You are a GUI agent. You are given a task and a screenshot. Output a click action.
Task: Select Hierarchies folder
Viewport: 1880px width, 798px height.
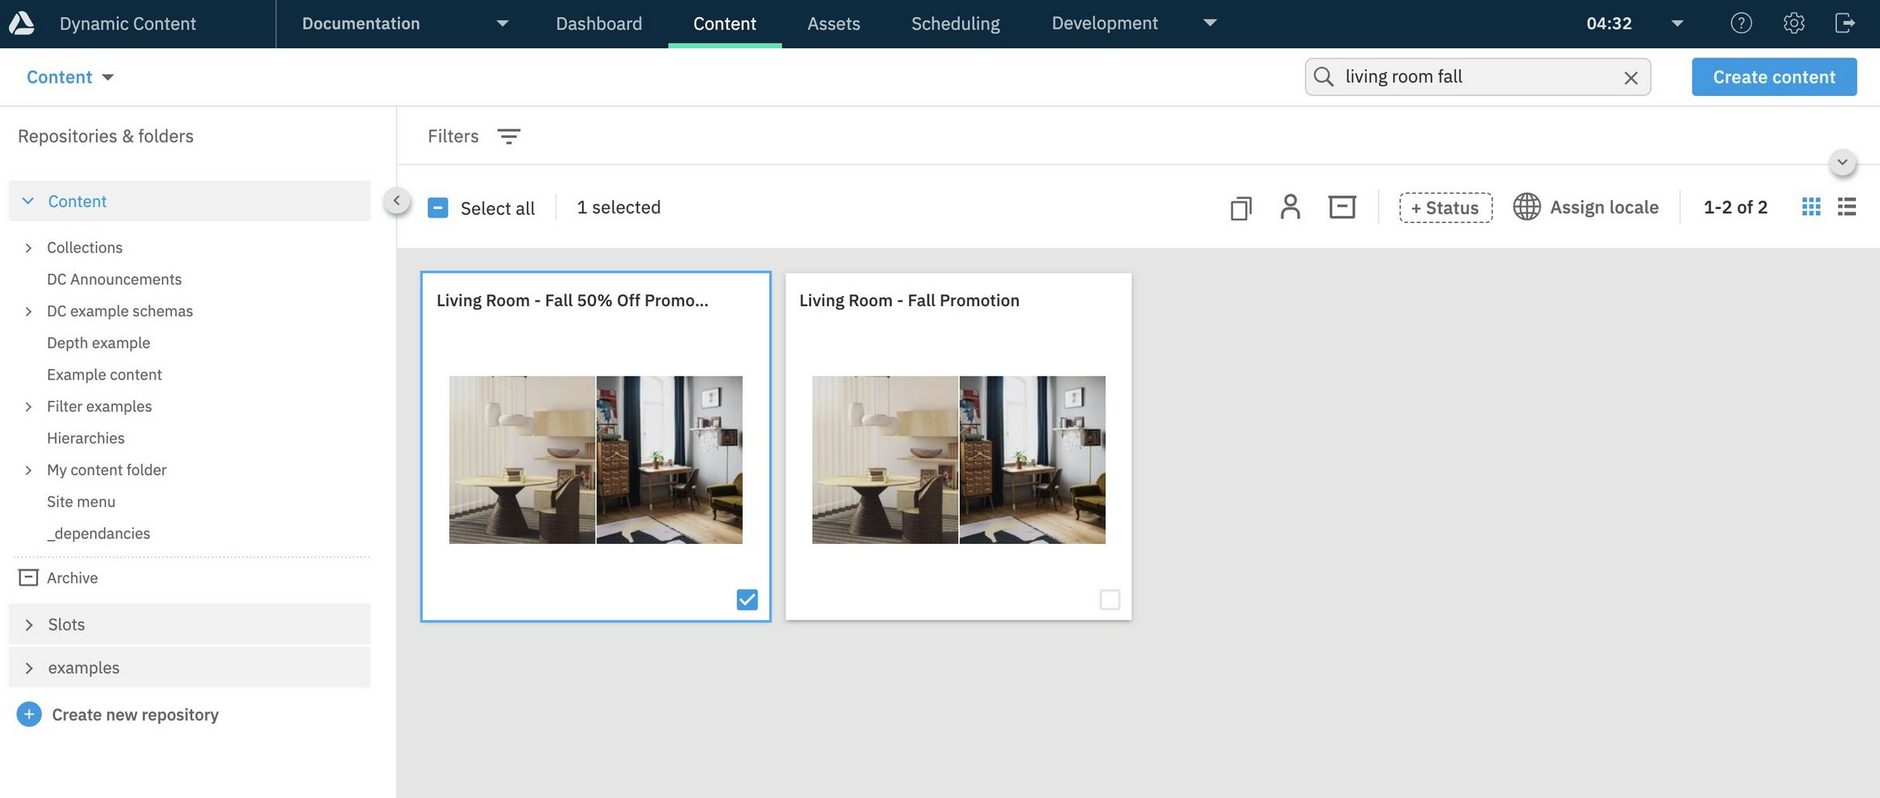86,438
